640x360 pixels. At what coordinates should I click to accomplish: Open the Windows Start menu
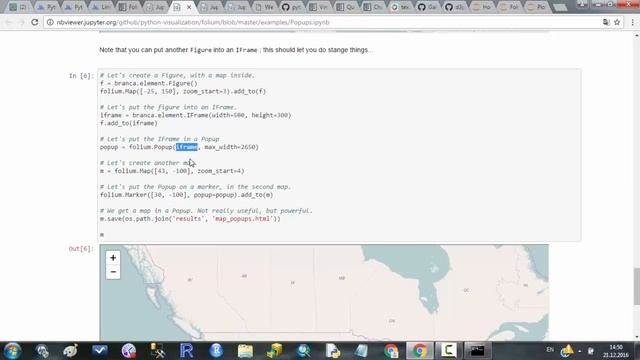(x=12, y=351)
